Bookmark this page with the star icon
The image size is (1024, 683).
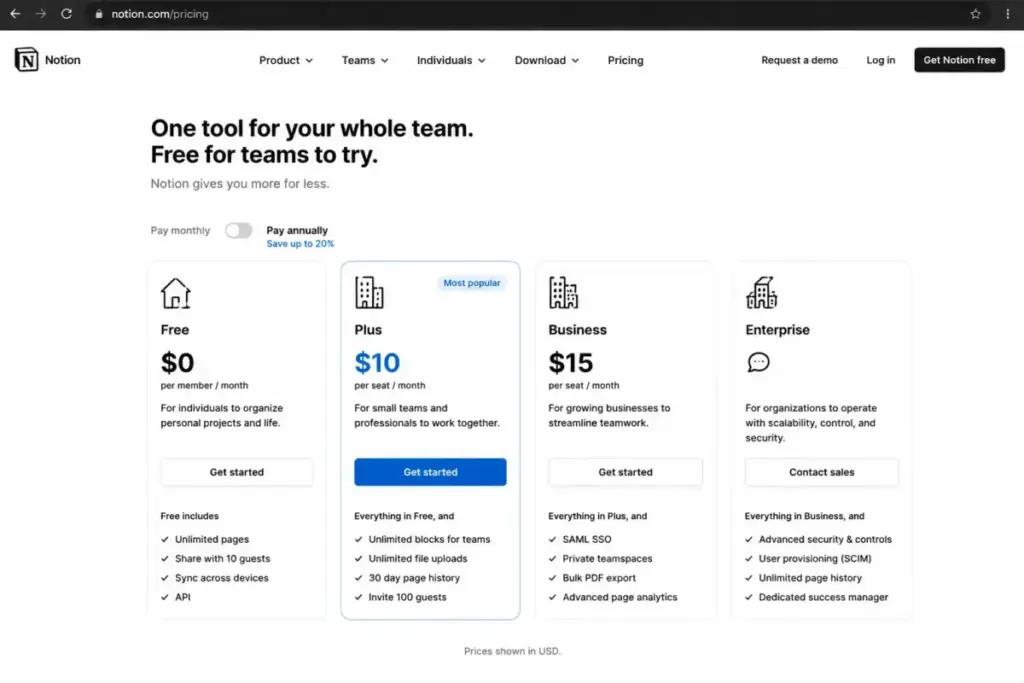975,14
